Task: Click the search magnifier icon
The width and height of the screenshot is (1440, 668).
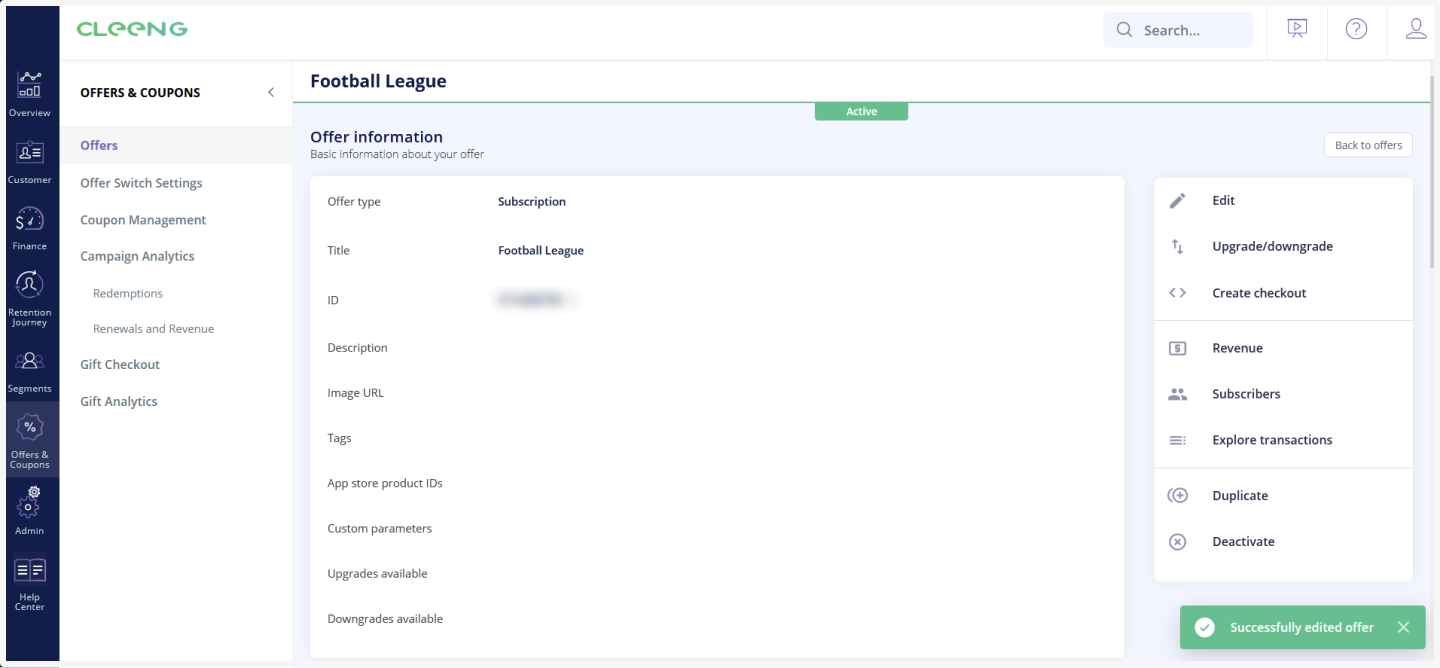Action: 1124,30
